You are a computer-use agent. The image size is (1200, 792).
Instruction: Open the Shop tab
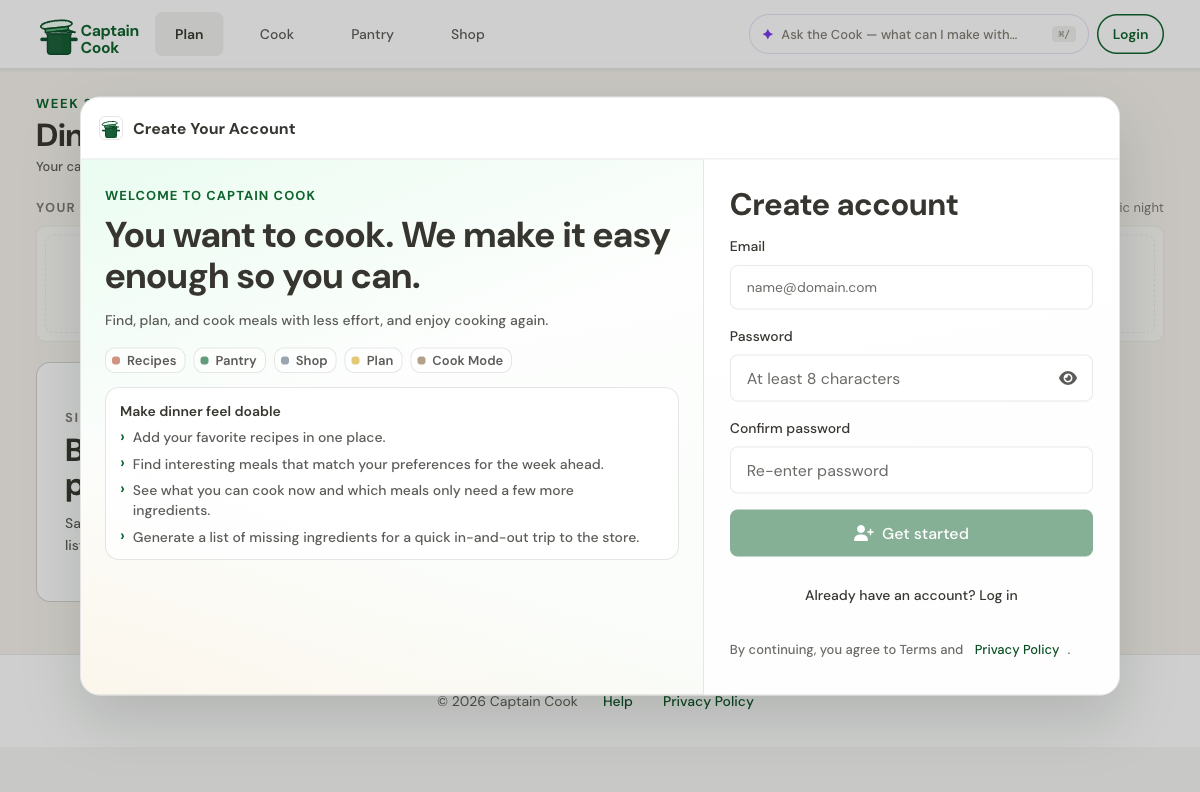(x=467, y=34)
